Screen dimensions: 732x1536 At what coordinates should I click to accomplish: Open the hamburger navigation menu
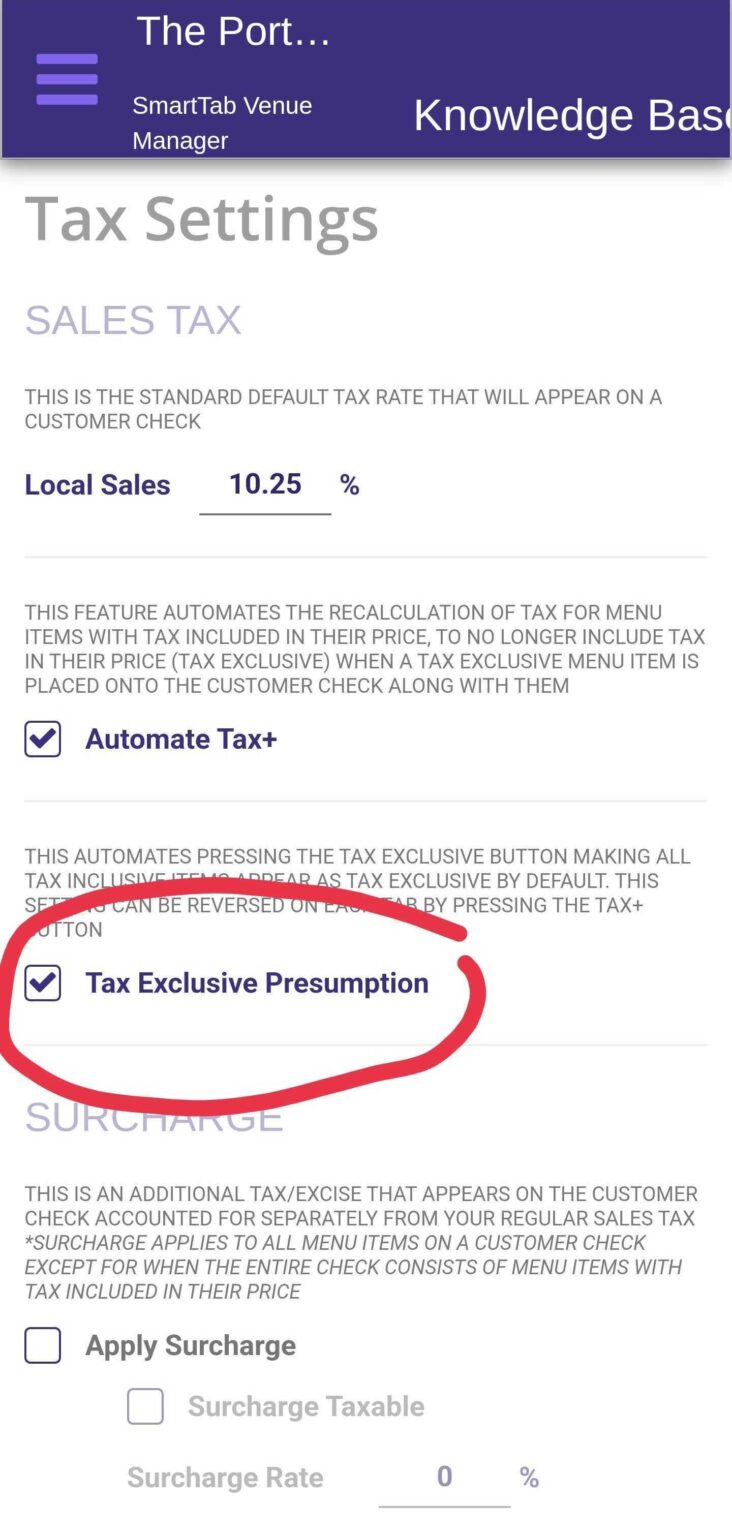pyautogui.click(x=67, y=79)
